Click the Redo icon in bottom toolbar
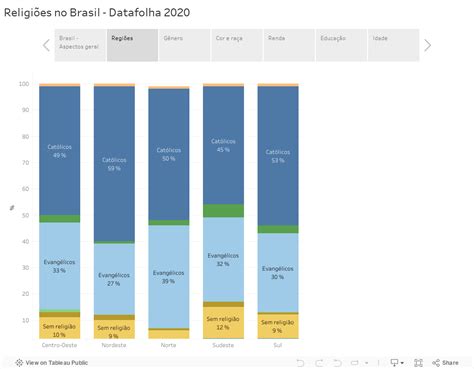This screenshot has height=369, width=474. (x=319, y=363)
